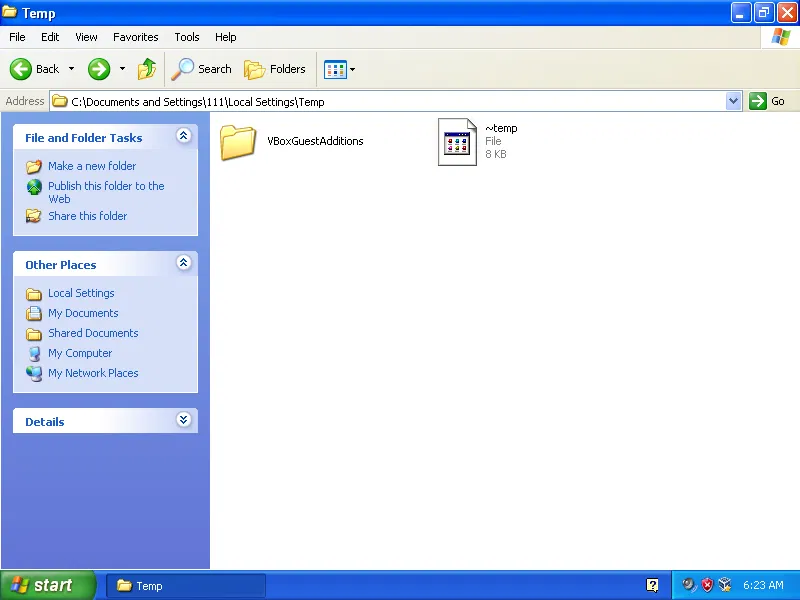Click the Make a new folder icon
800x600 pixels.
point(34,166)
